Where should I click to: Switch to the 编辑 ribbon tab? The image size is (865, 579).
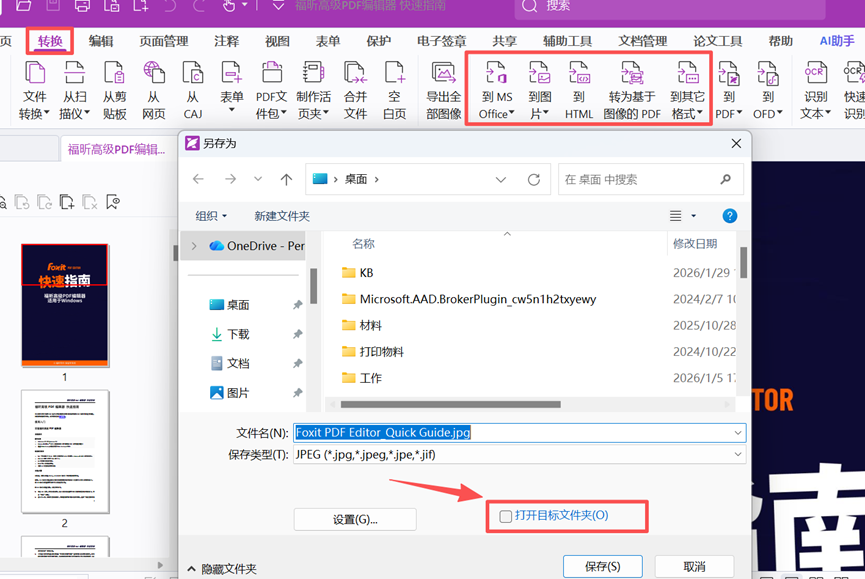tap(101, 41)
